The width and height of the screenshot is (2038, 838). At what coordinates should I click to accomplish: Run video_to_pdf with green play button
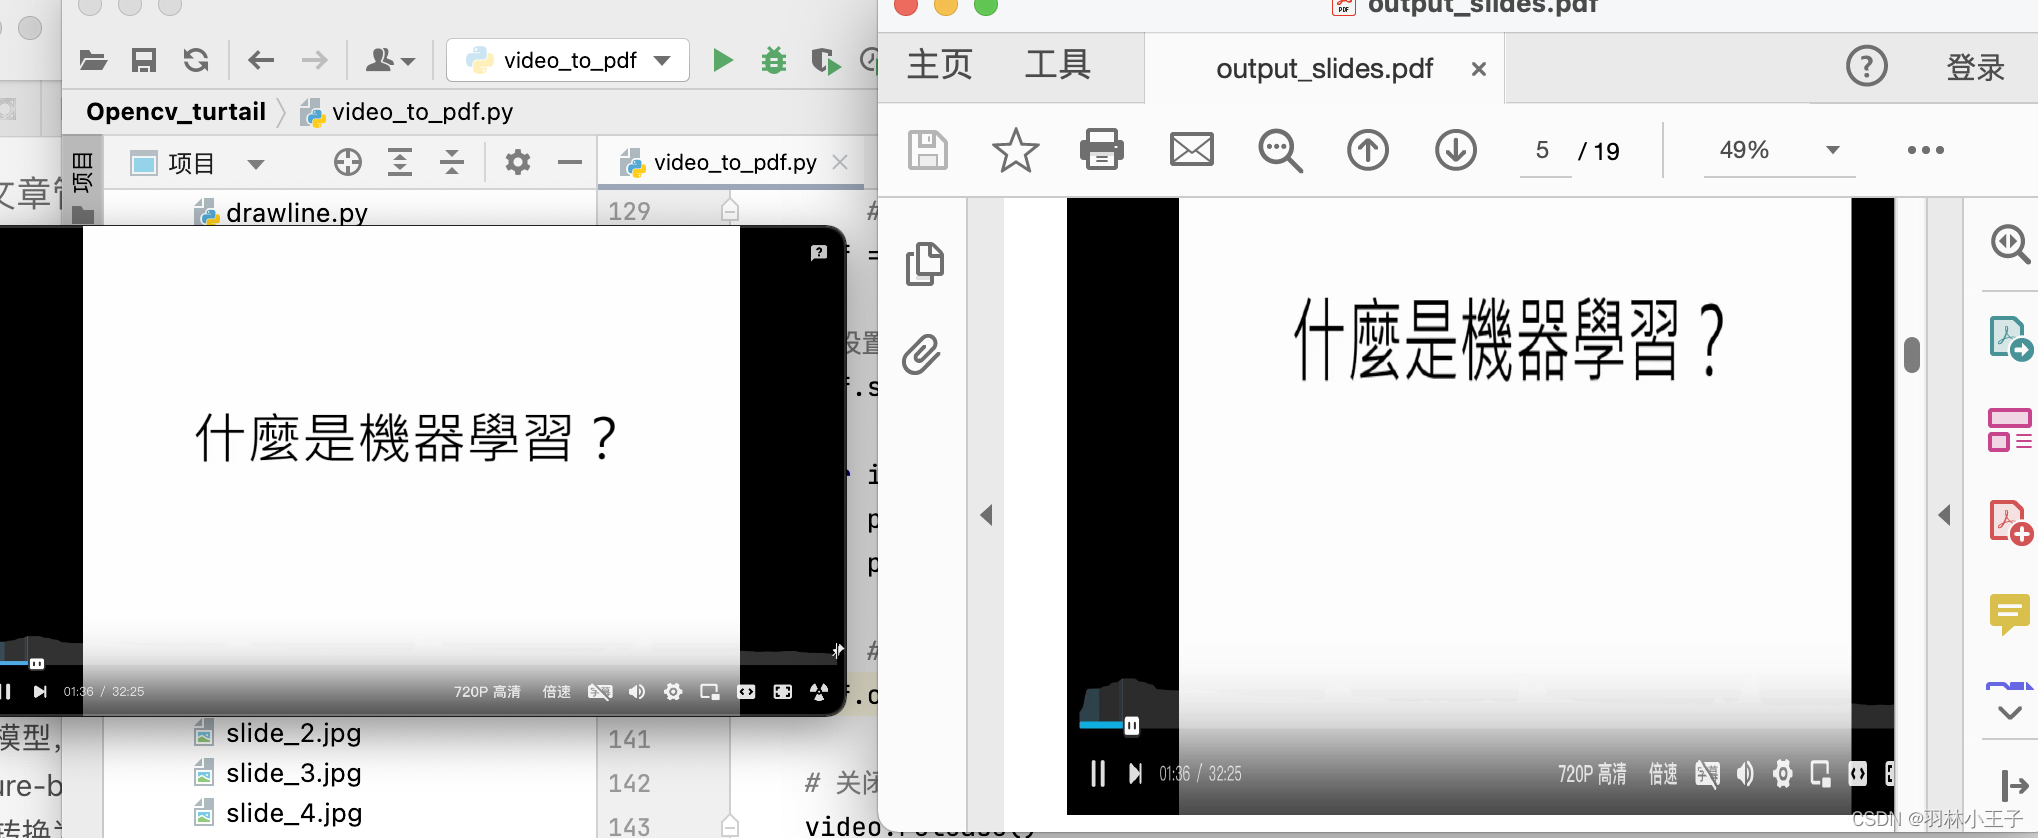coord(722,61)
